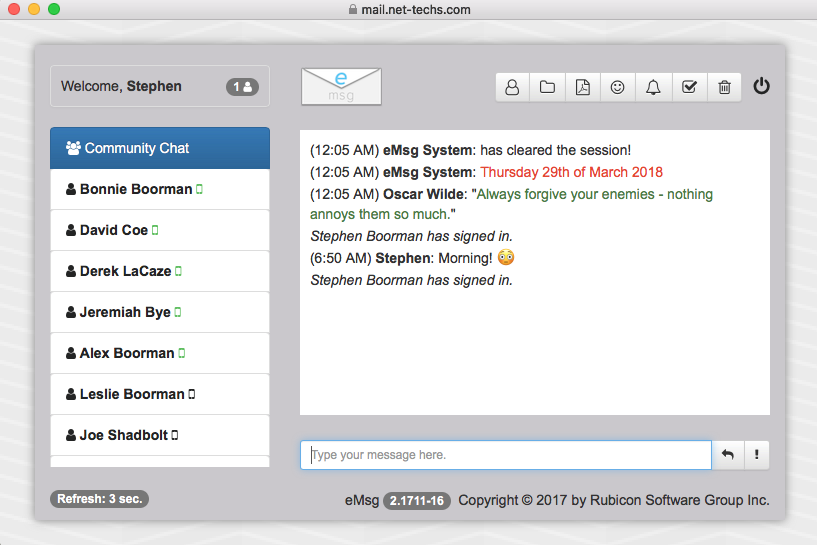The height and width of the screenshot is (545, 817).
Task: Select the Community Chat tab
Action: click(x=160, y=148)
